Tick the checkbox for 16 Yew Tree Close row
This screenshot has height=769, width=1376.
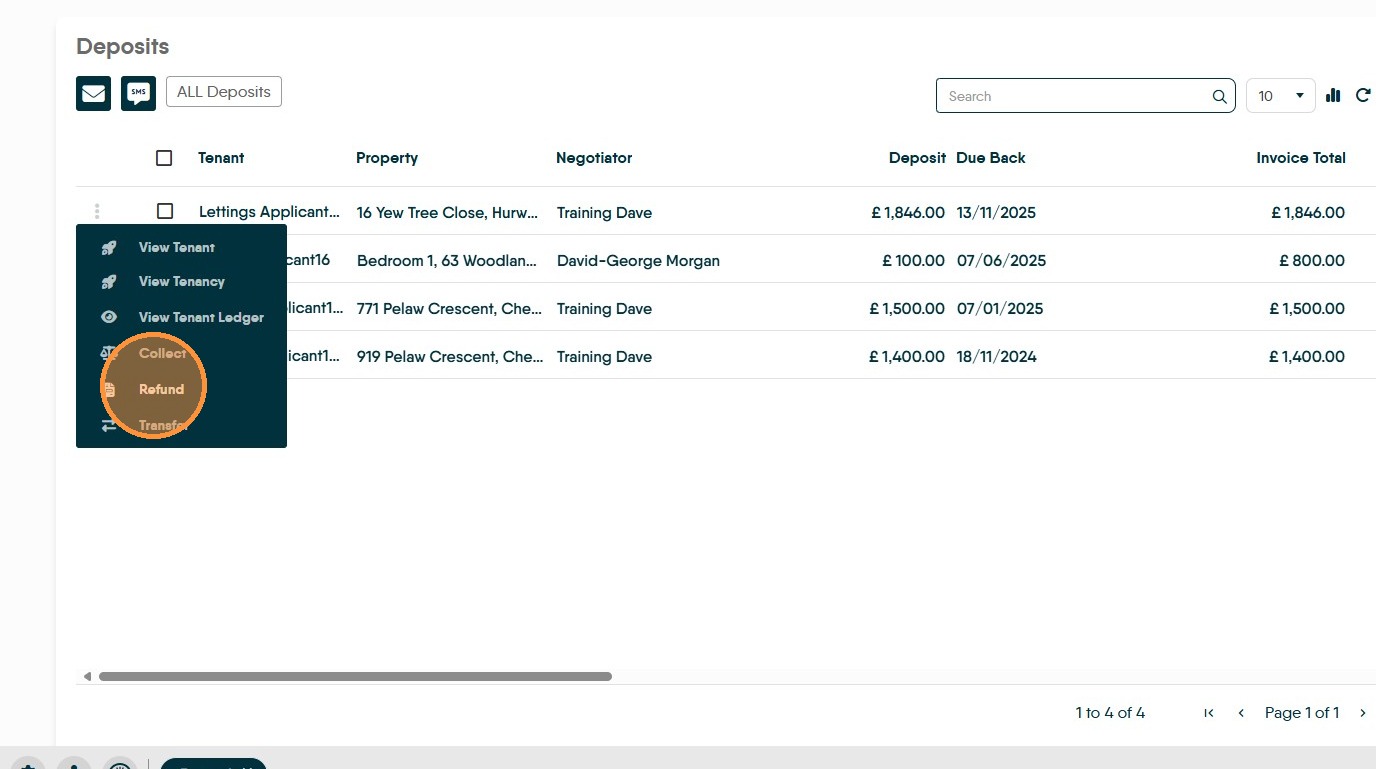click(165, 211)
